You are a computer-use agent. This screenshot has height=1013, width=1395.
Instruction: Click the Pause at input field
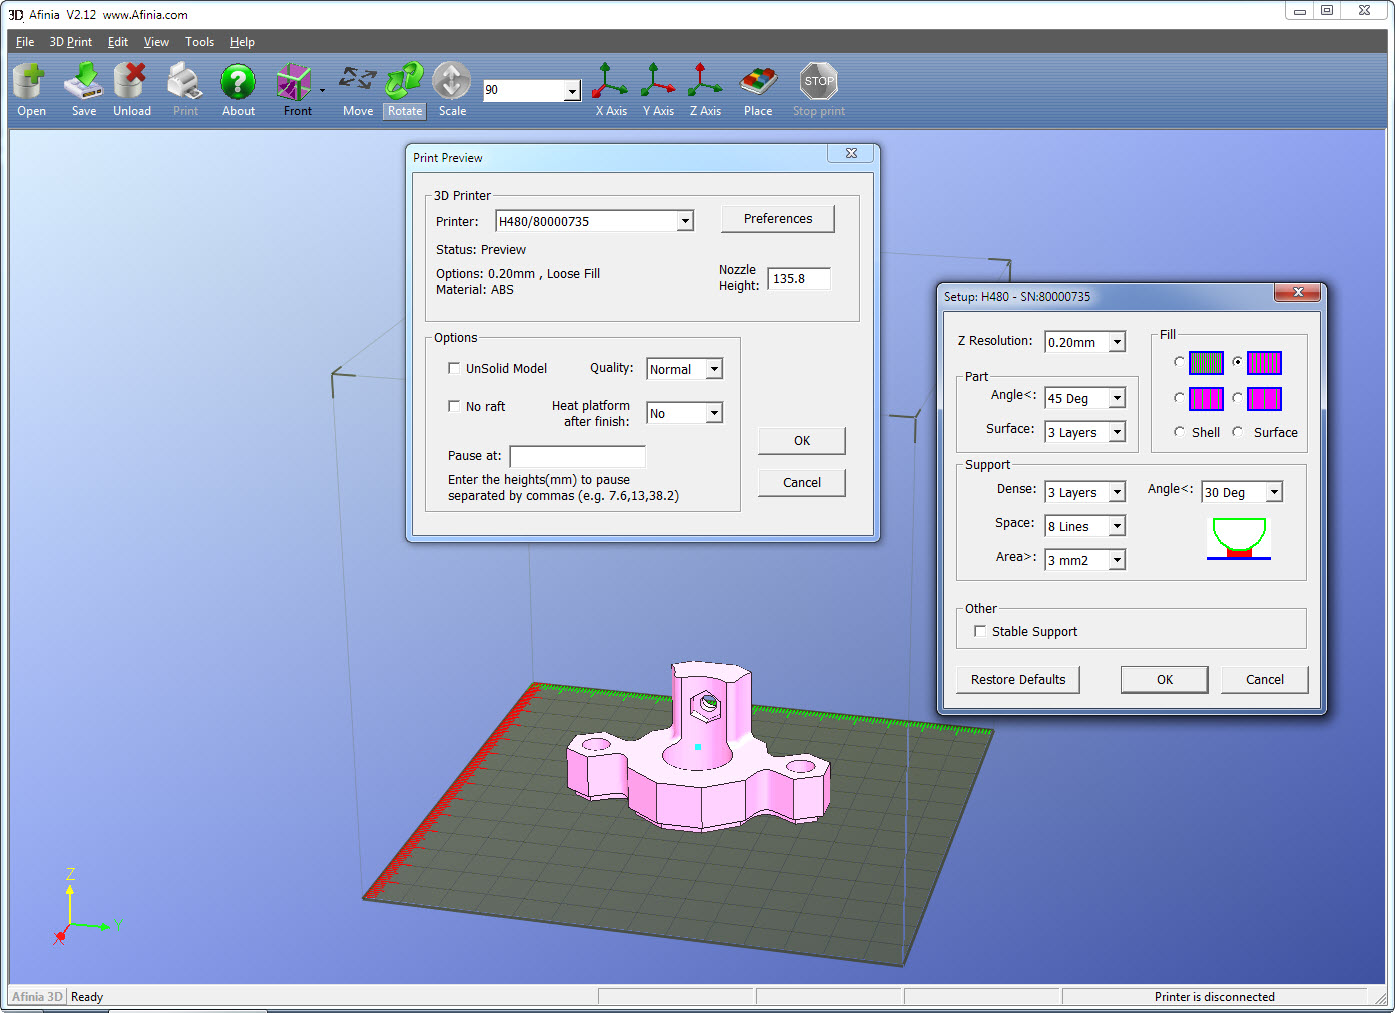[x=577, y=457]
